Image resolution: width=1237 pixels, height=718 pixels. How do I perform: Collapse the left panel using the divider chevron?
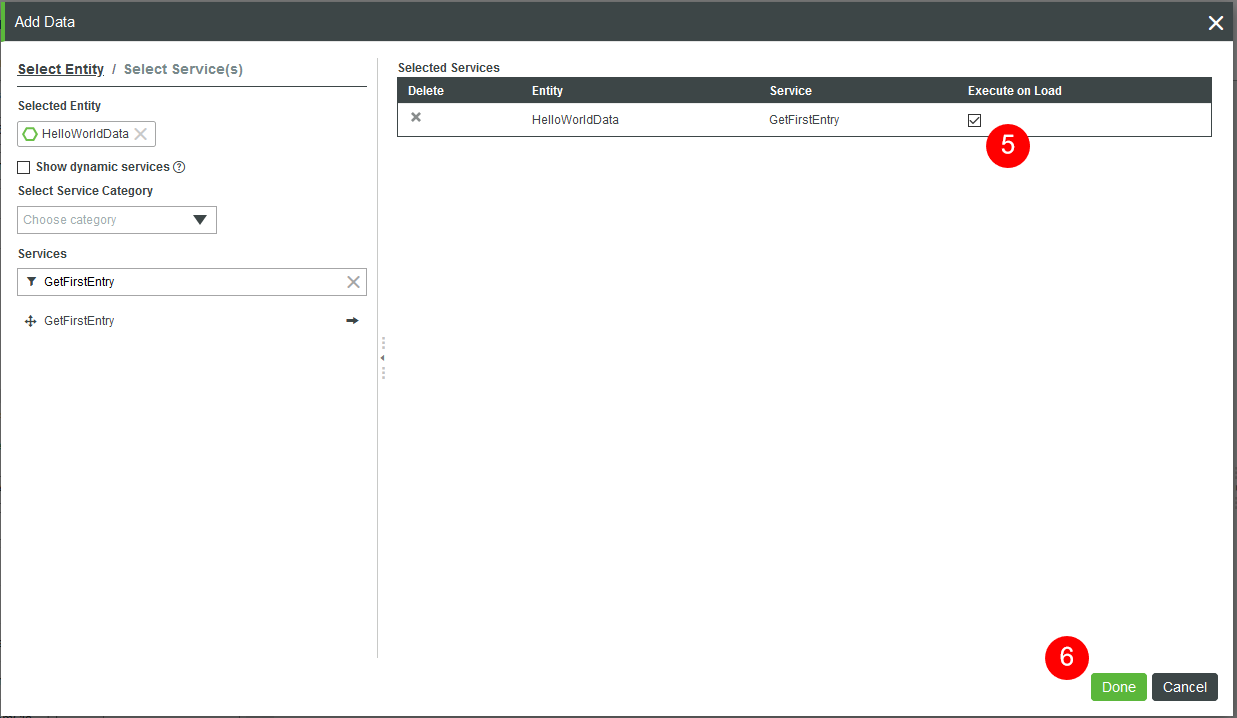tap(383, 356)
